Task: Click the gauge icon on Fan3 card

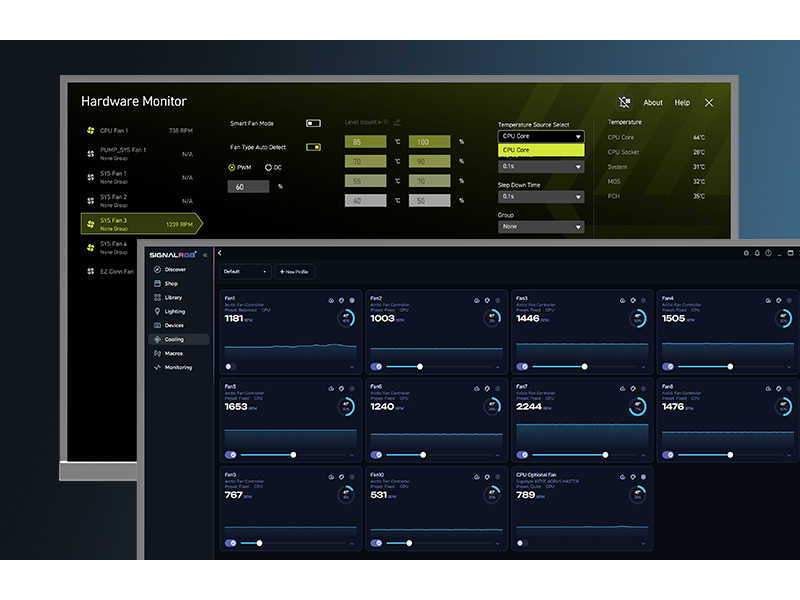Action: click(x=622, y=301)
